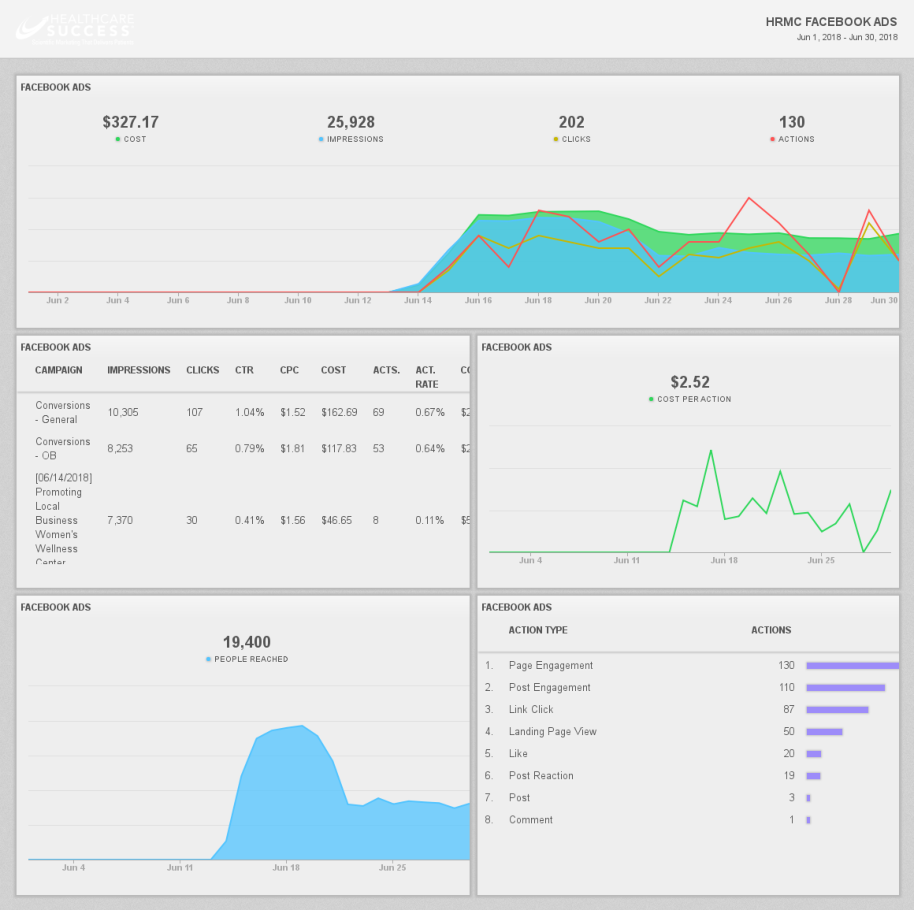
Task: Sort by the ACTIONS column header
Action: click(771, 630)
